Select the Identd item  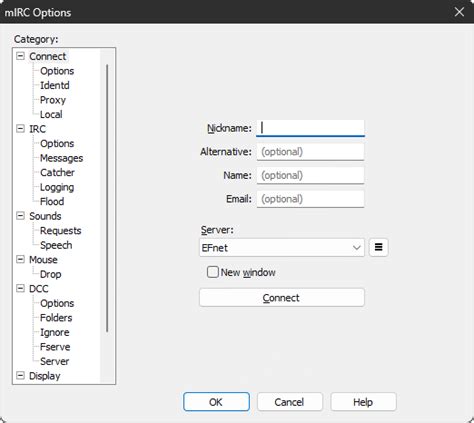pos(55,85)
